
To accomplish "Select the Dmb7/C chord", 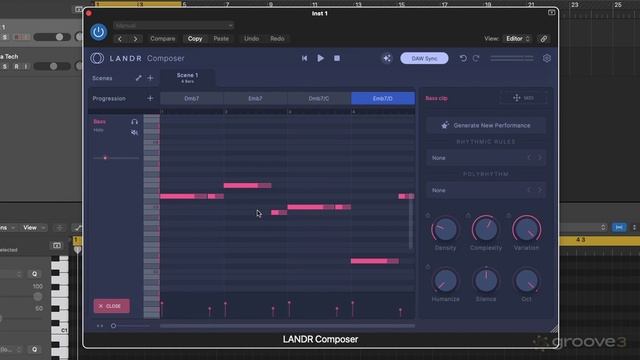I will pyautogui.click(x=319, y=98).
